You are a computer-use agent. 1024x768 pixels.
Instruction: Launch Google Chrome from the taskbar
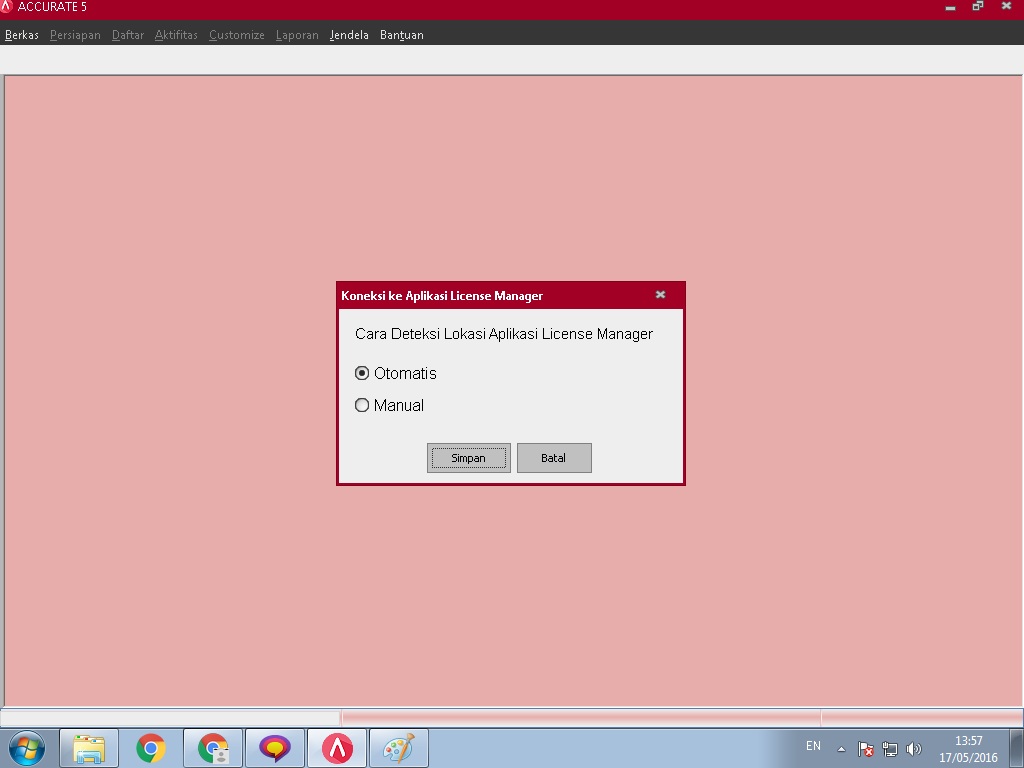[x=151, y=748]
